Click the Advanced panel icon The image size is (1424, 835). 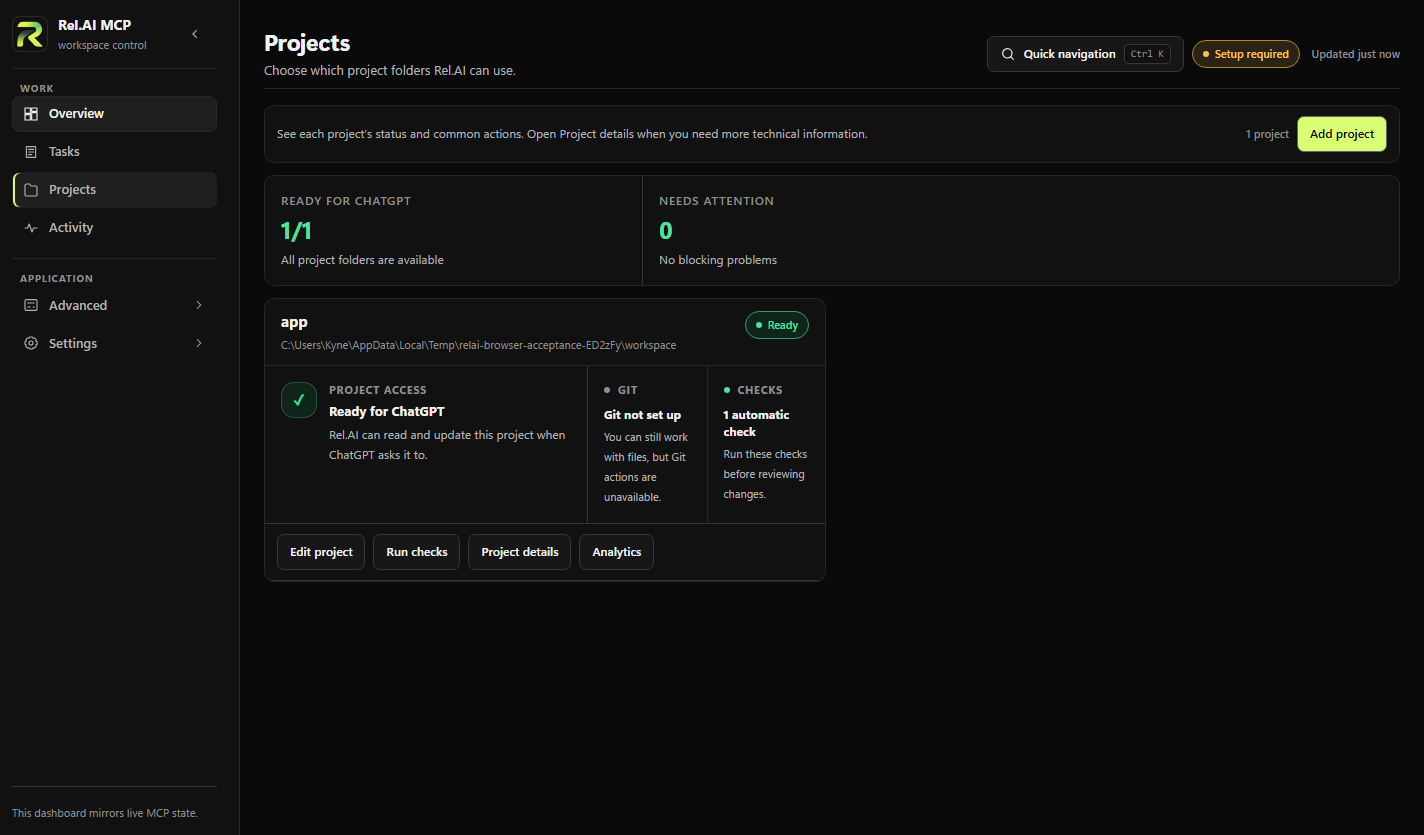pyautogui.click(x=31, y=306)
